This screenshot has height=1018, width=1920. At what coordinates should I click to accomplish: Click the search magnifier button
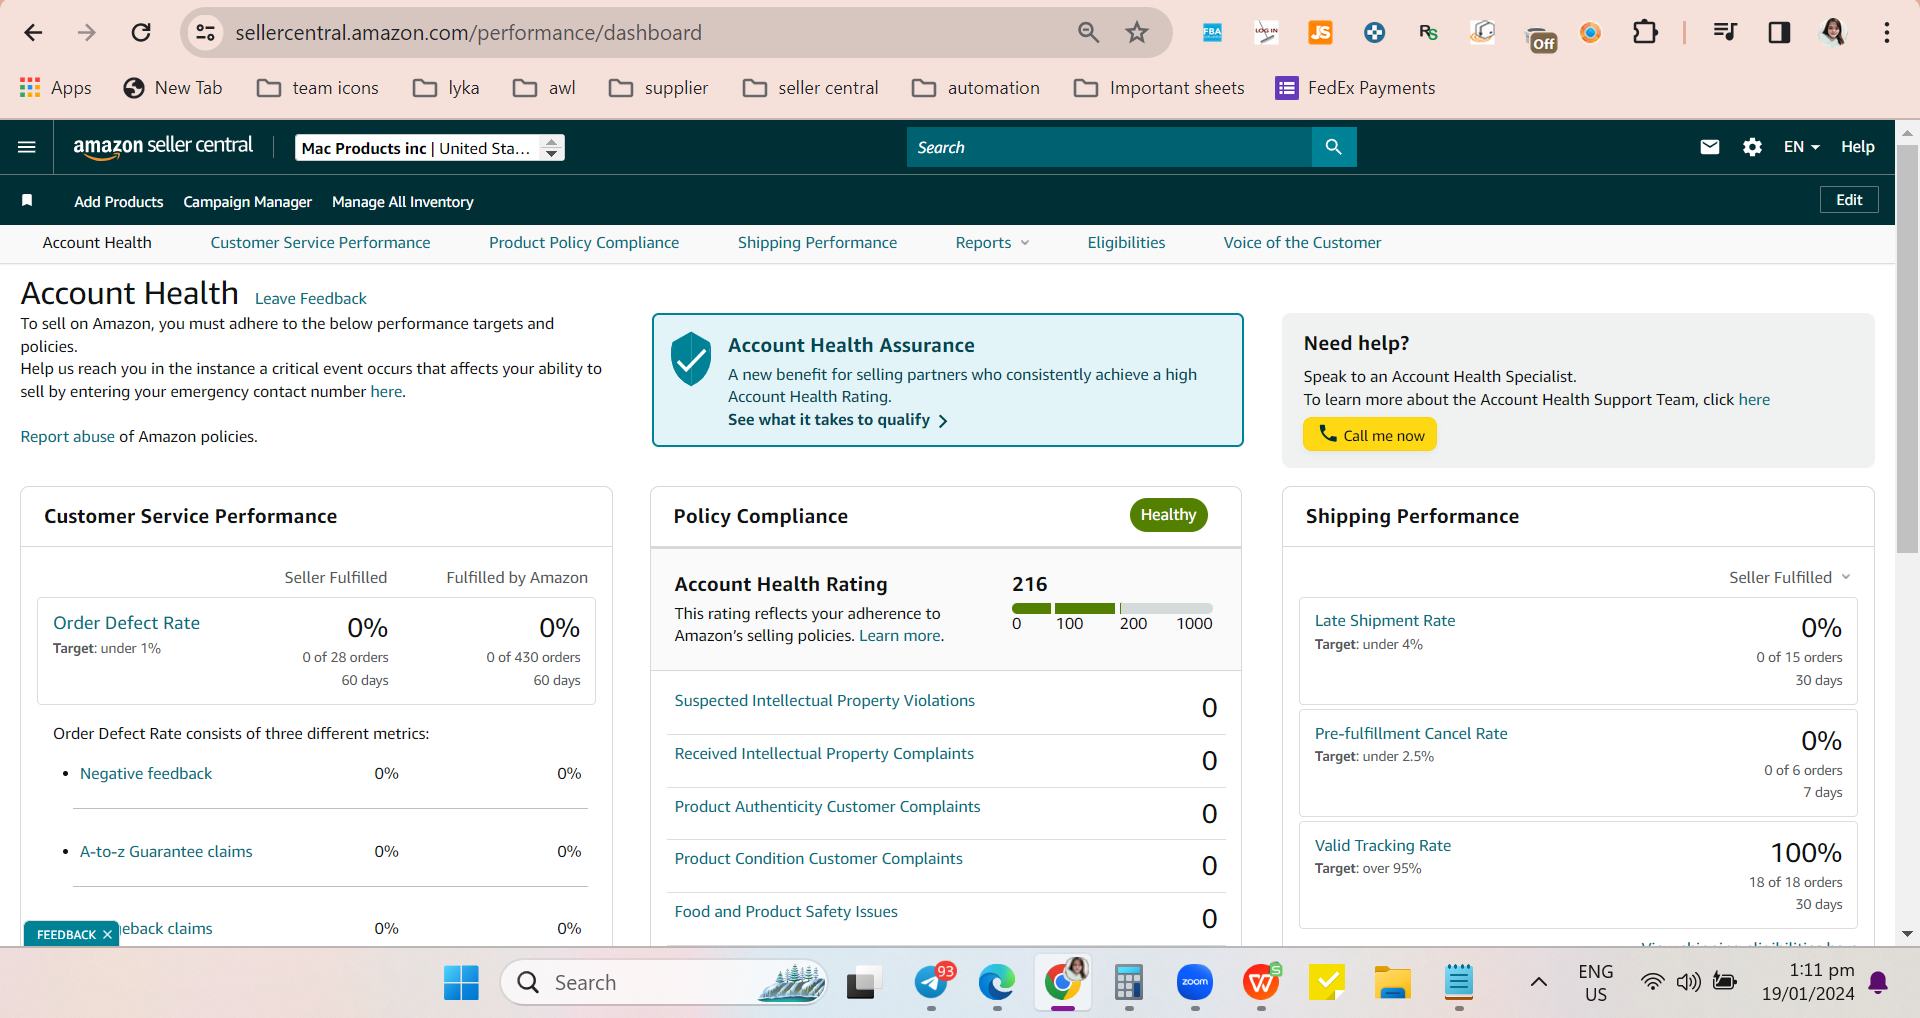click(x=1333, y=147)
